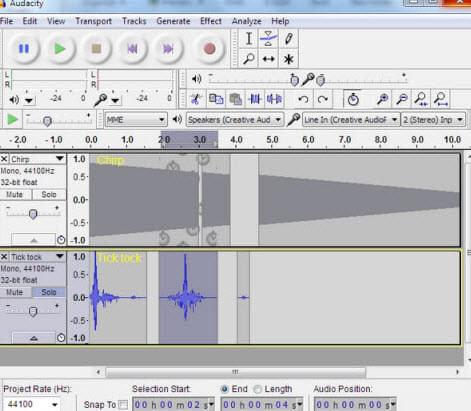Close the Tick tock track with X
This screenshot has height=411, width=471.
[x=4, y=257]
